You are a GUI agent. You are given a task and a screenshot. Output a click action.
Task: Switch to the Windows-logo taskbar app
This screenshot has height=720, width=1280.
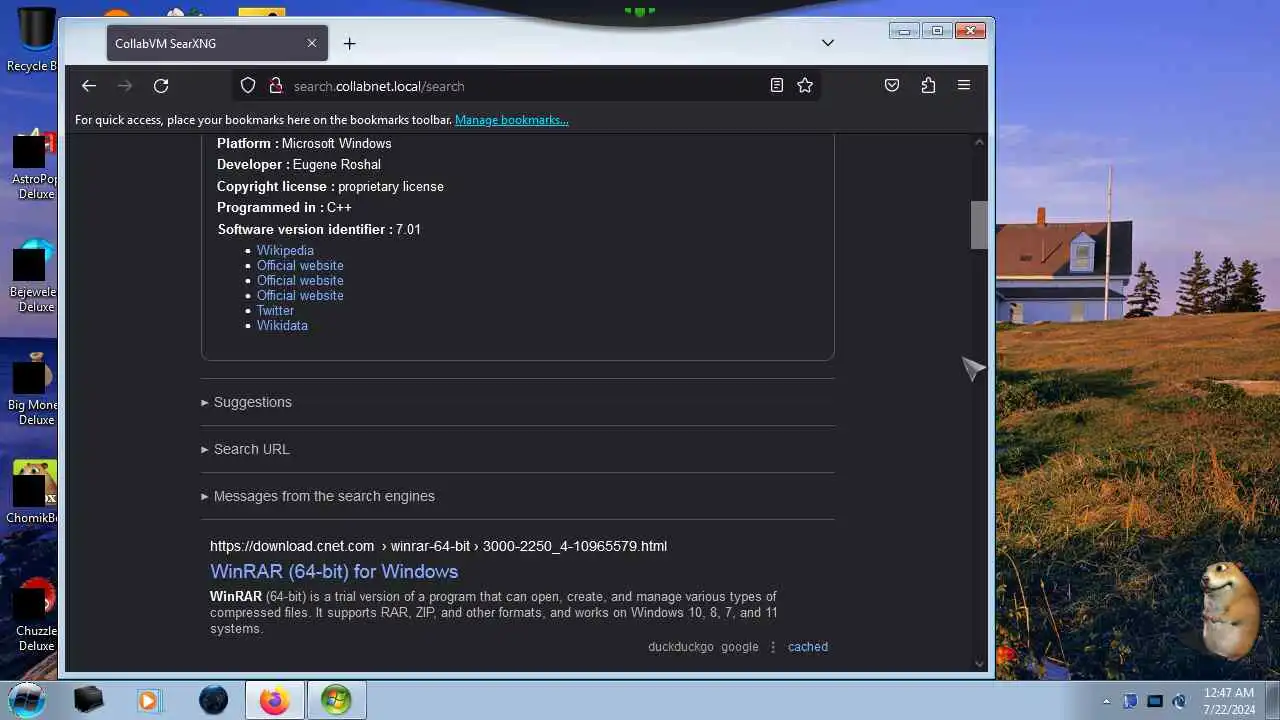click(336, 700)
